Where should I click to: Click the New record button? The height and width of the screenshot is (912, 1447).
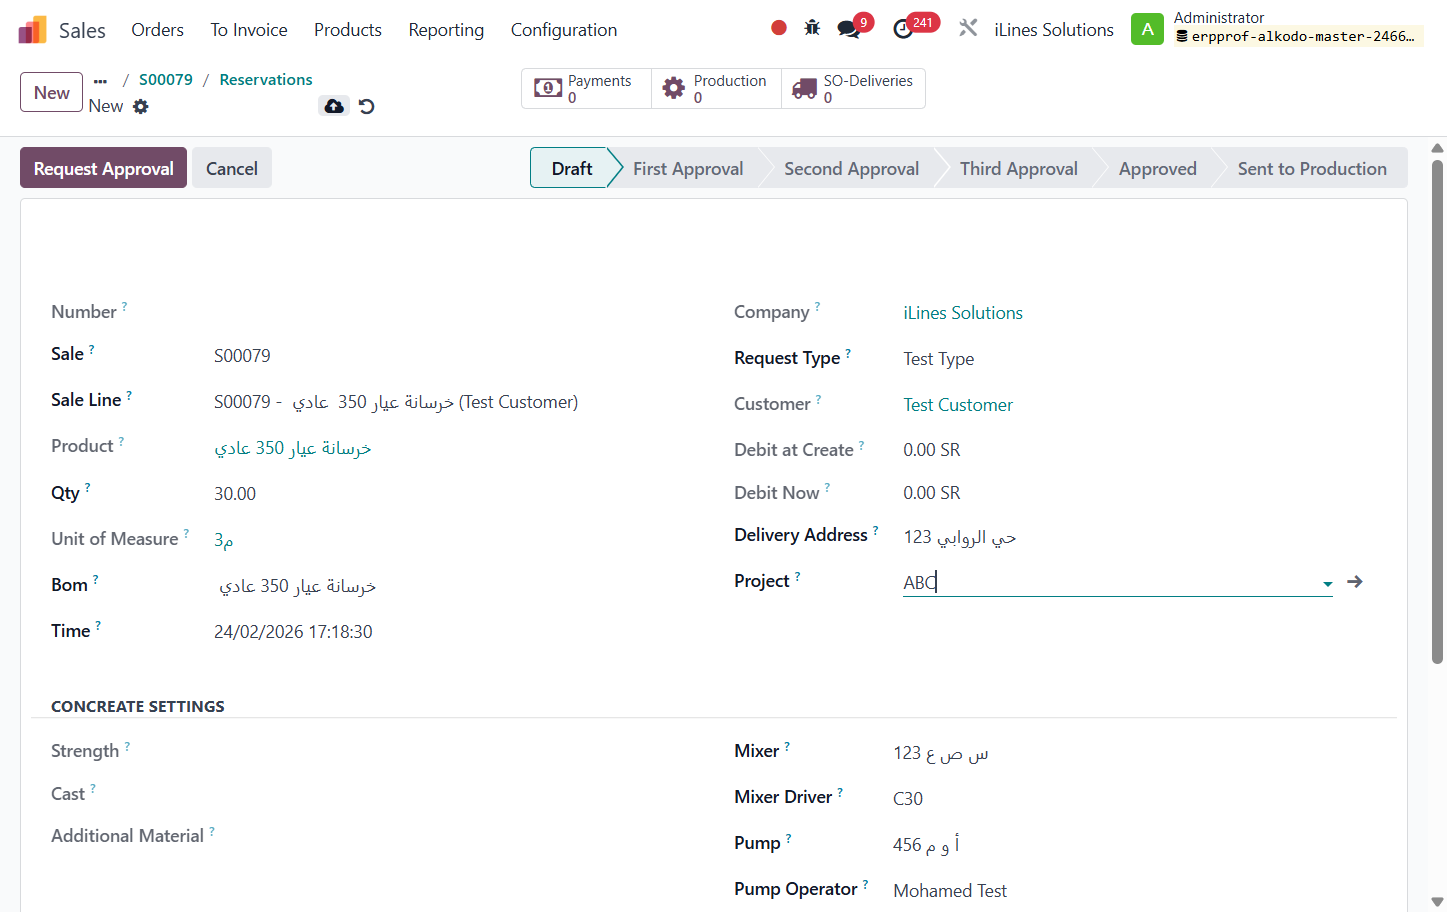[x=52, y=92]
